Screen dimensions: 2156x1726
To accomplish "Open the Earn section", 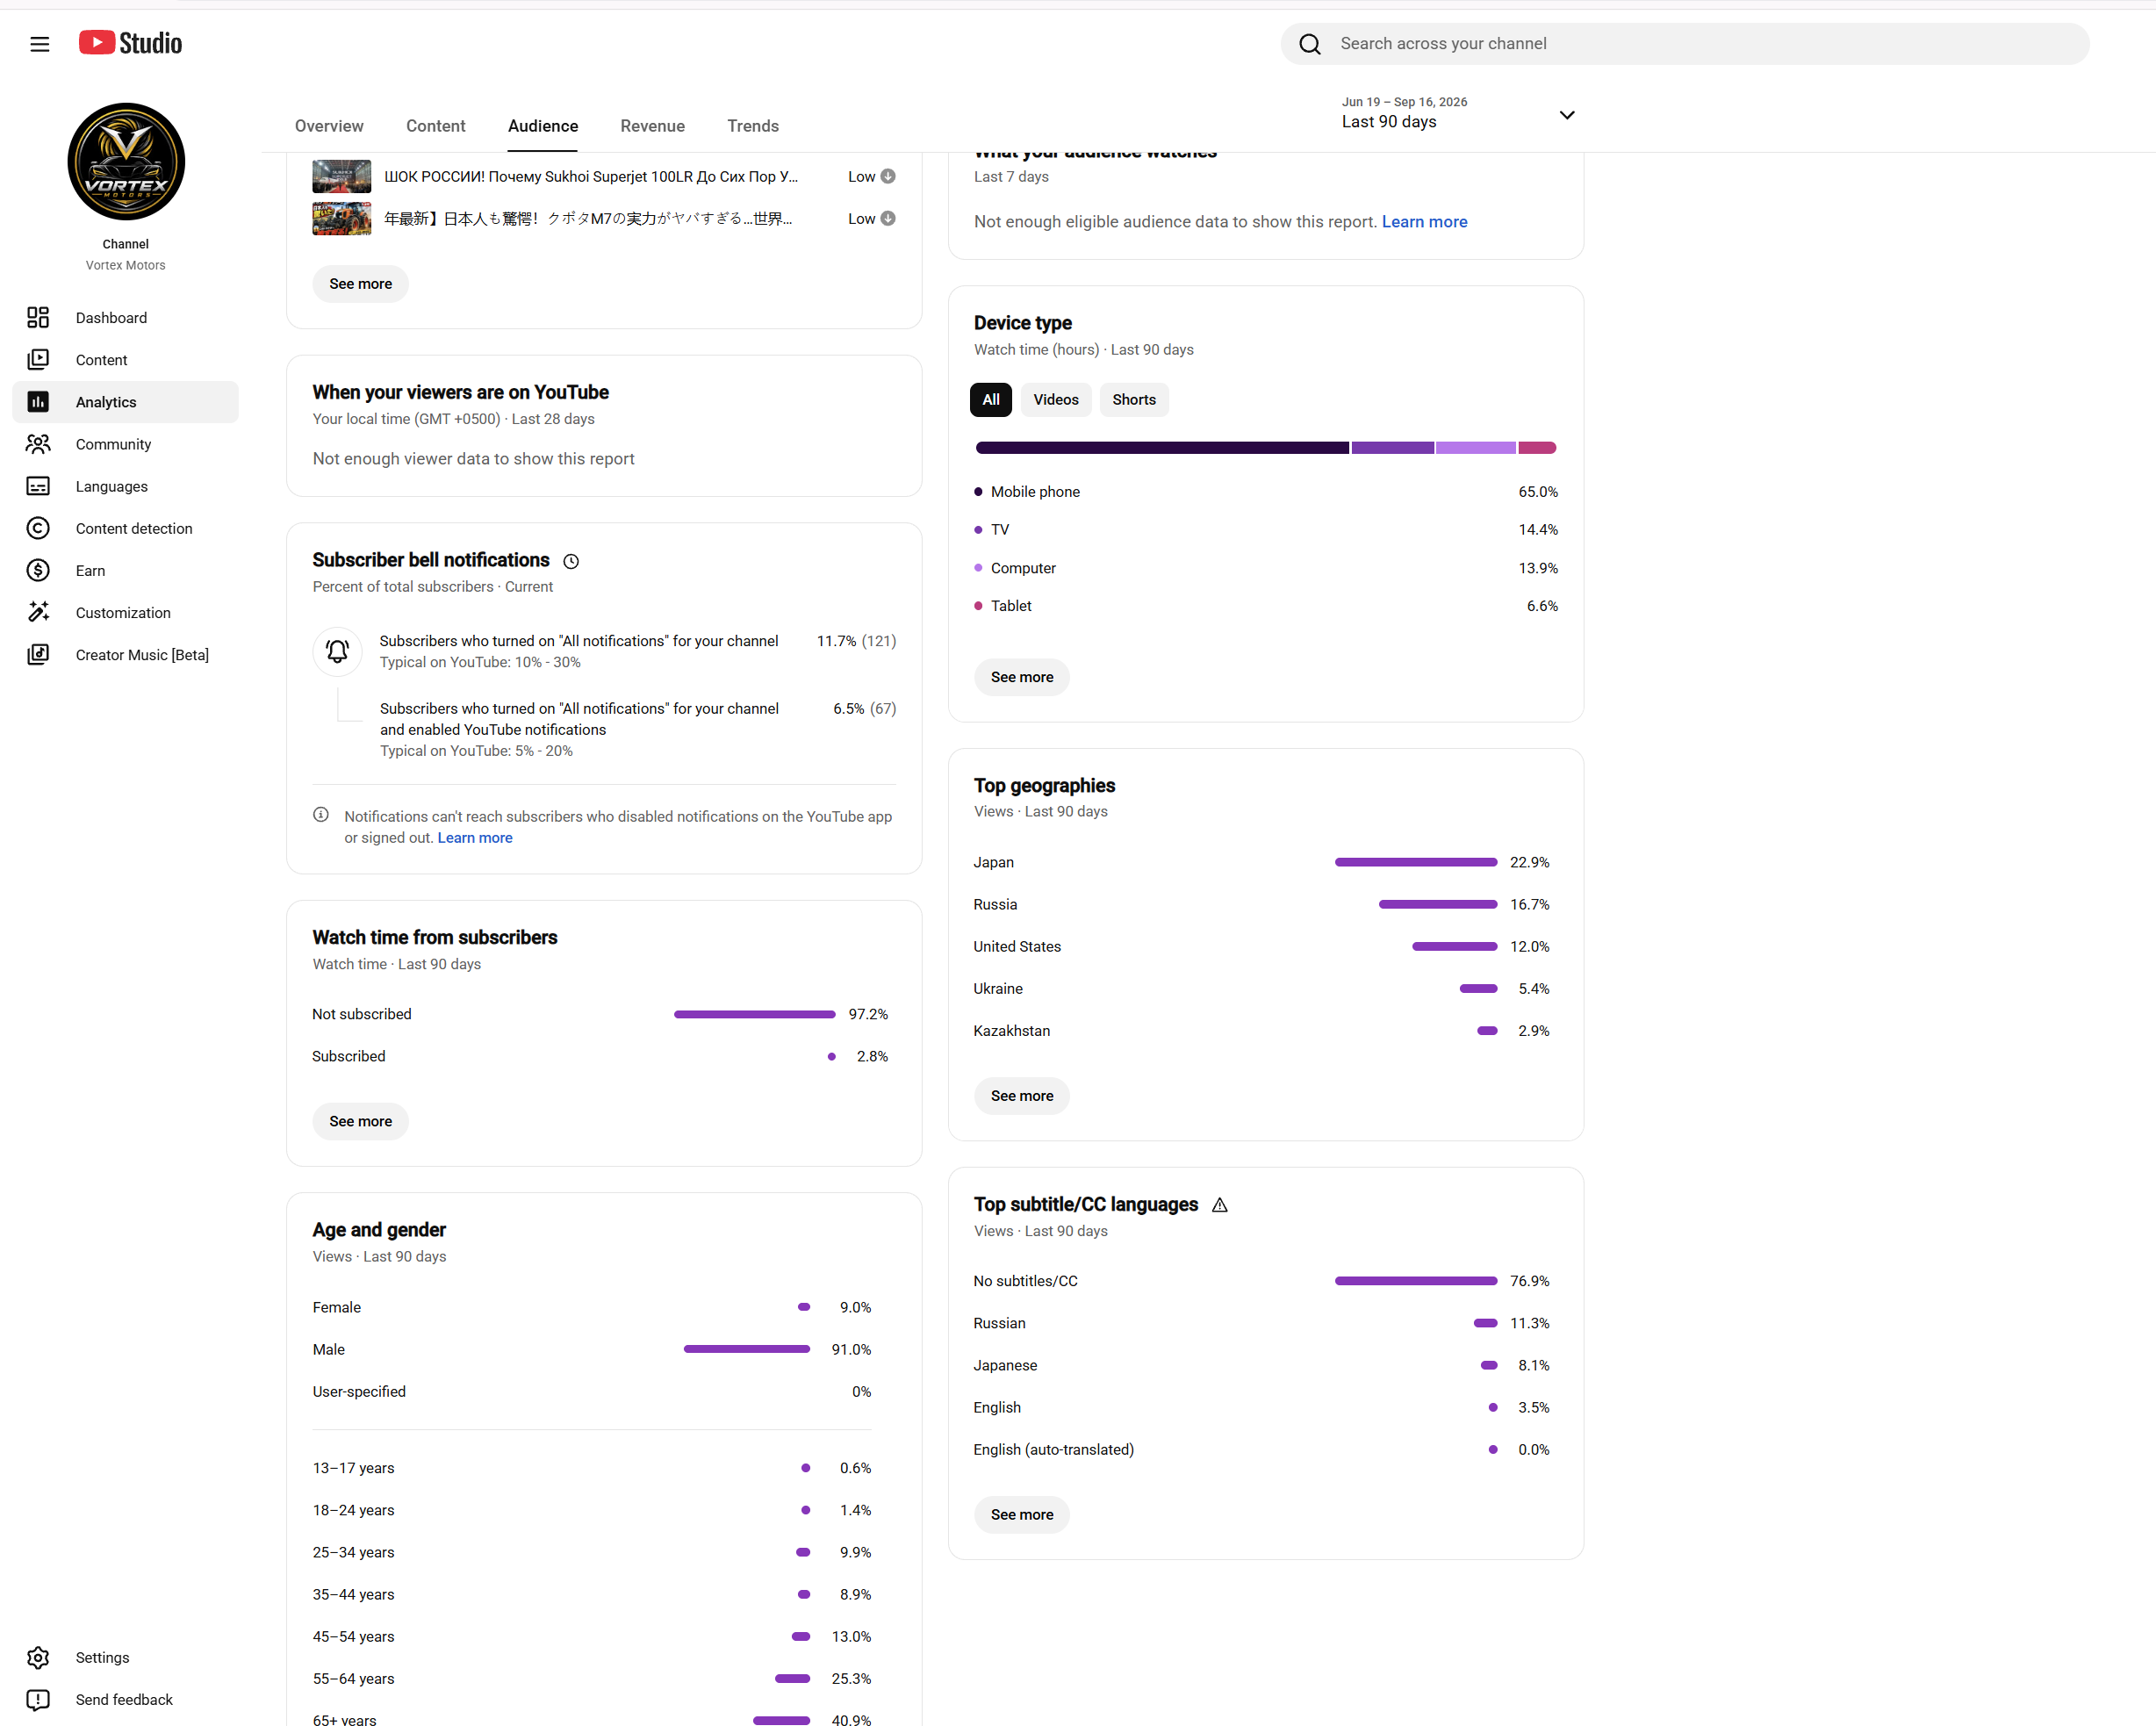I will [x=126, y=570].
